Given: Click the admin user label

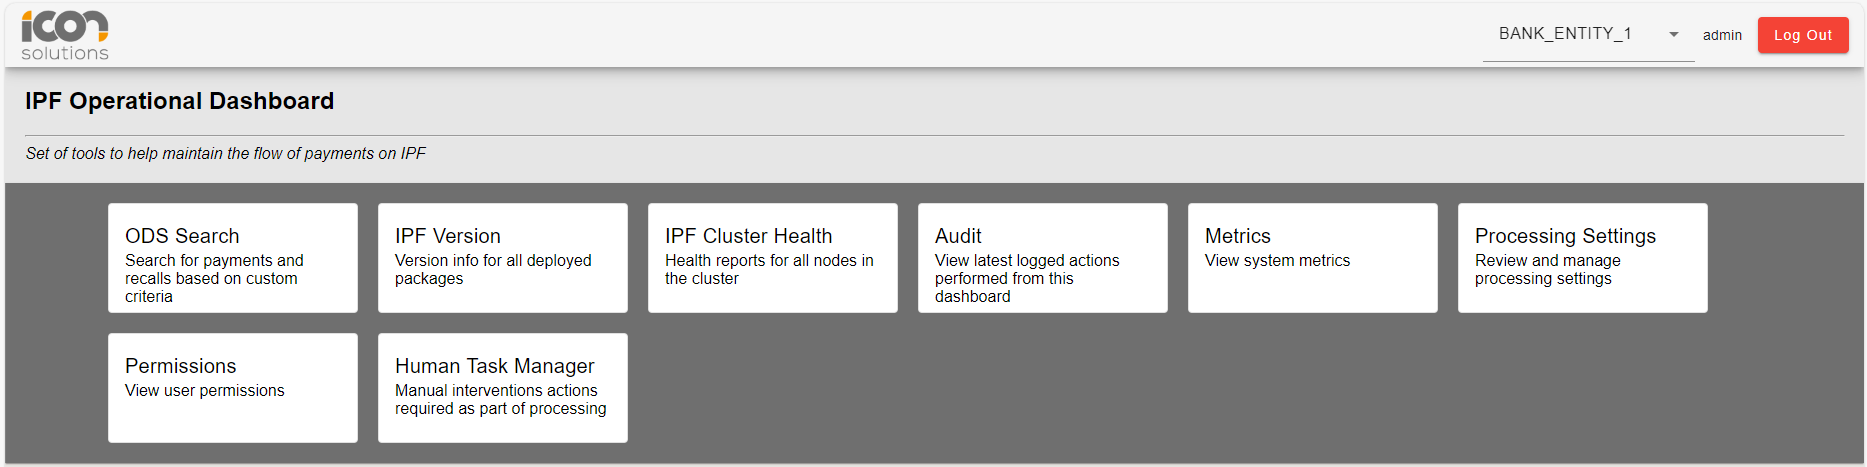Looking at the screenshot, I should (x=1722, y=35).
